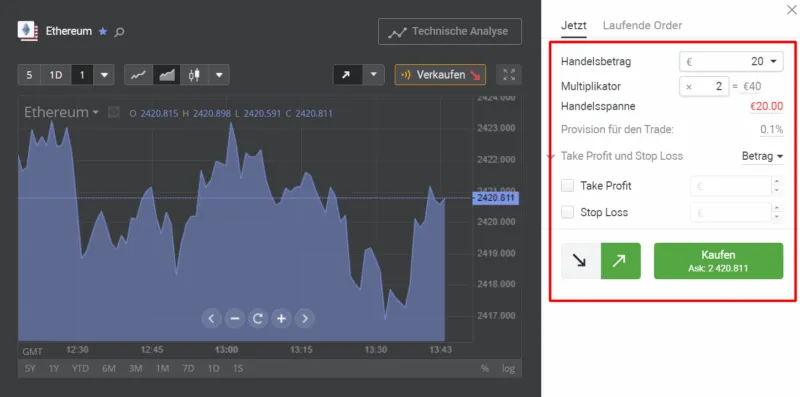The image size is (800, 397).
Task: Select the 1M time range
Action: [162, 368]
